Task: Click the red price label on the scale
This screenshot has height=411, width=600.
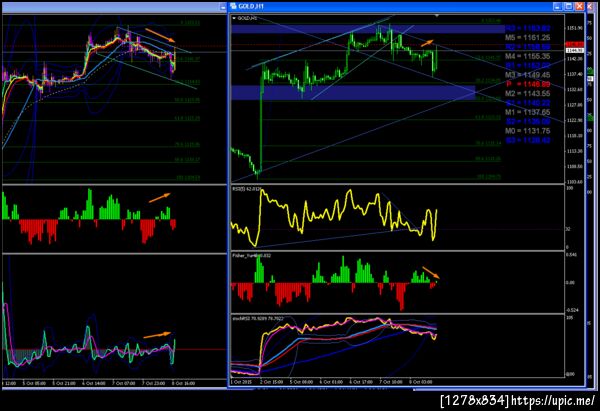Action: pos(575,45)
